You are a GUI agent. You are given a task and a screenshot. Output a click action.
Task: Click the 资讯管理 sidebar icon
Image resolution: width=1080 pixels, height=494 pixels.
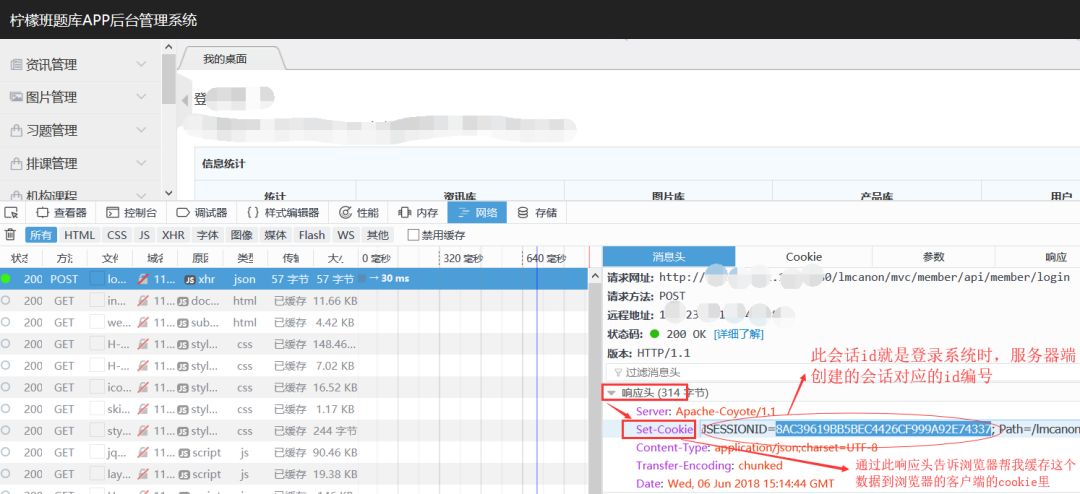tap(16, 64)
